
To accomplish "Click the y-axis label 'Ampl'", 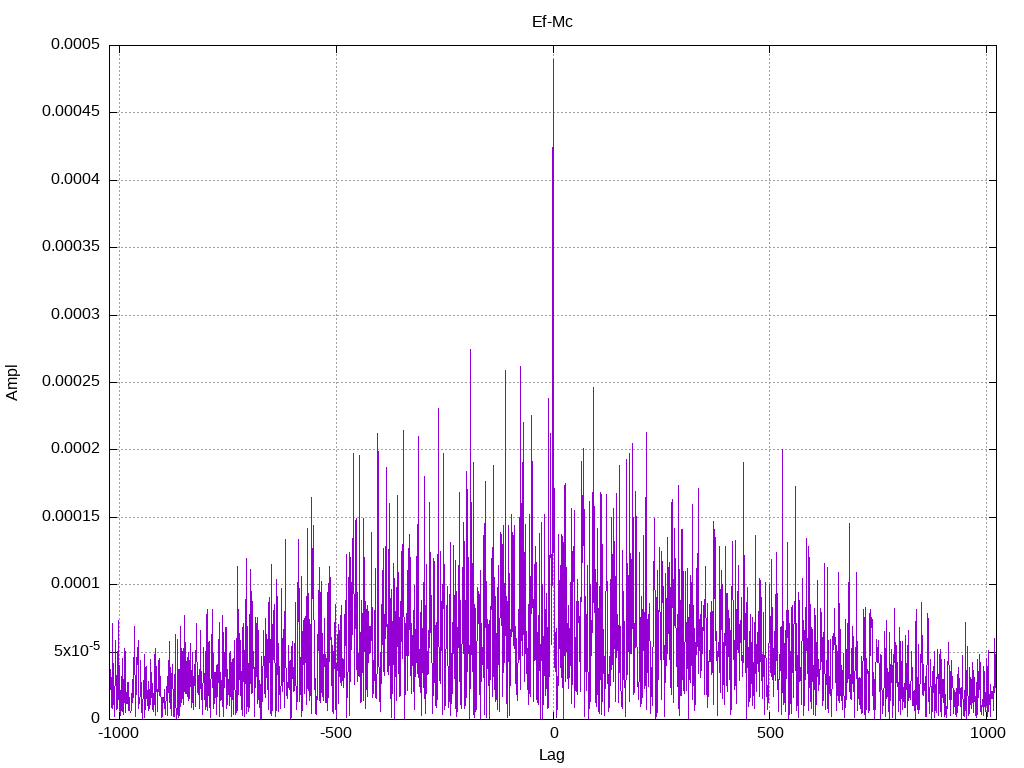I will (12, 382).
